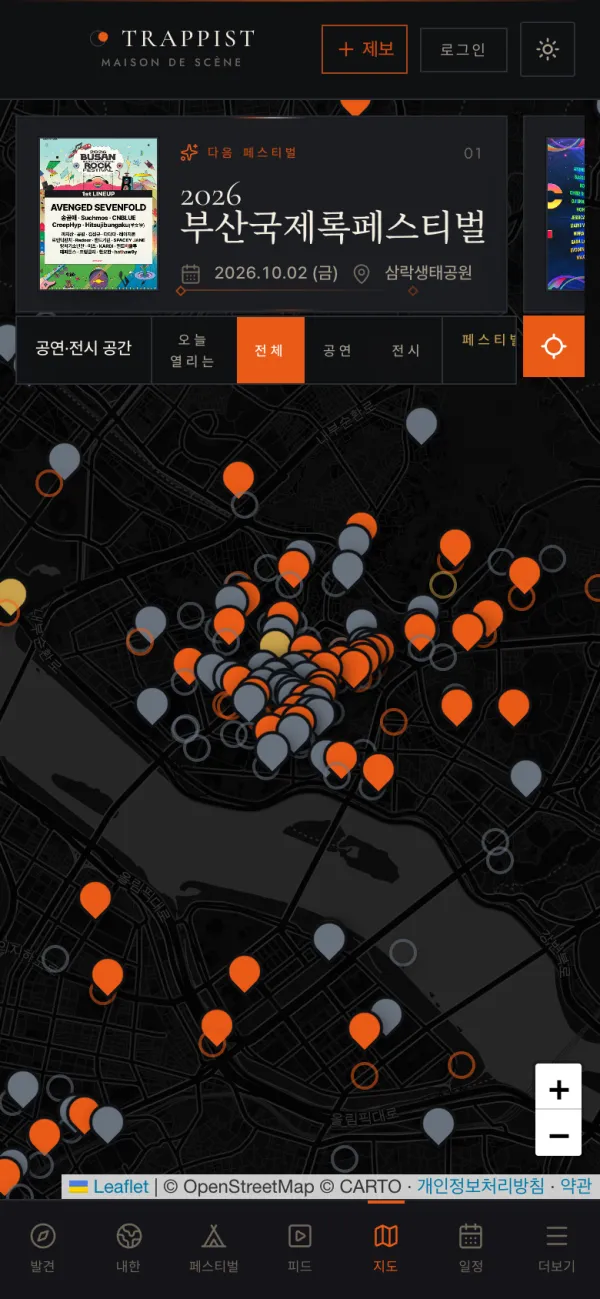Click the calendar icon beside 2026.10.02

(x=191, y=273)
